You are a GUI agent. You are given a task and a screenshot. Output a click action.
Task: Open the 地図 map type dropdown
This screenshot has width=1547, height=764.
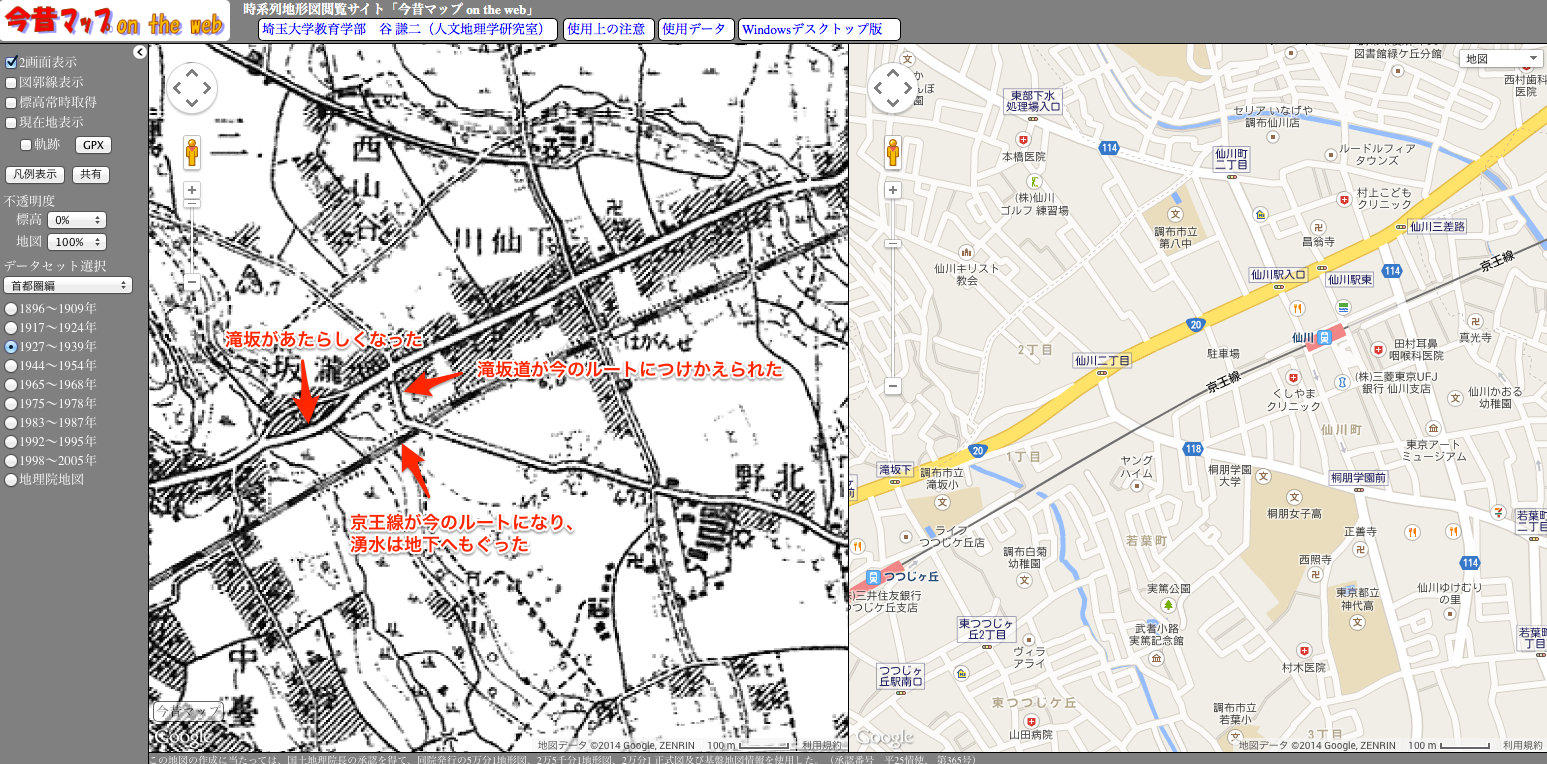click(x=1501, y=59)
